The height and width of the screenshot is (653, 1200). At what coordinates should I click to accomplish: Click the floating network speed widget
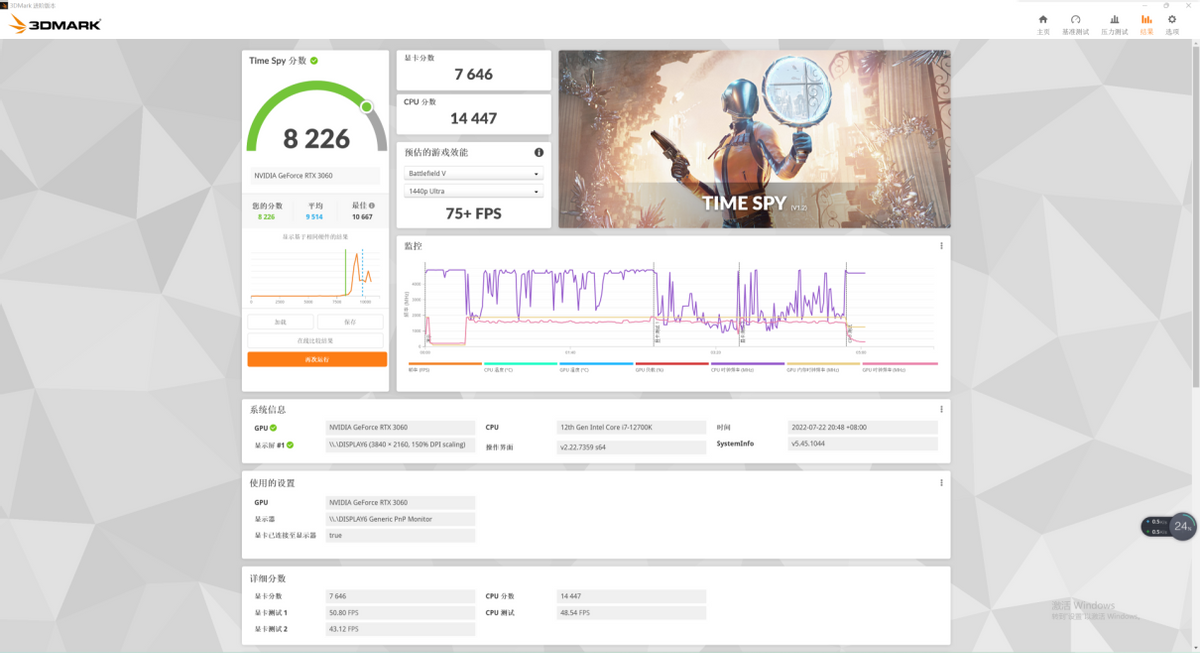pos(1169,526)
